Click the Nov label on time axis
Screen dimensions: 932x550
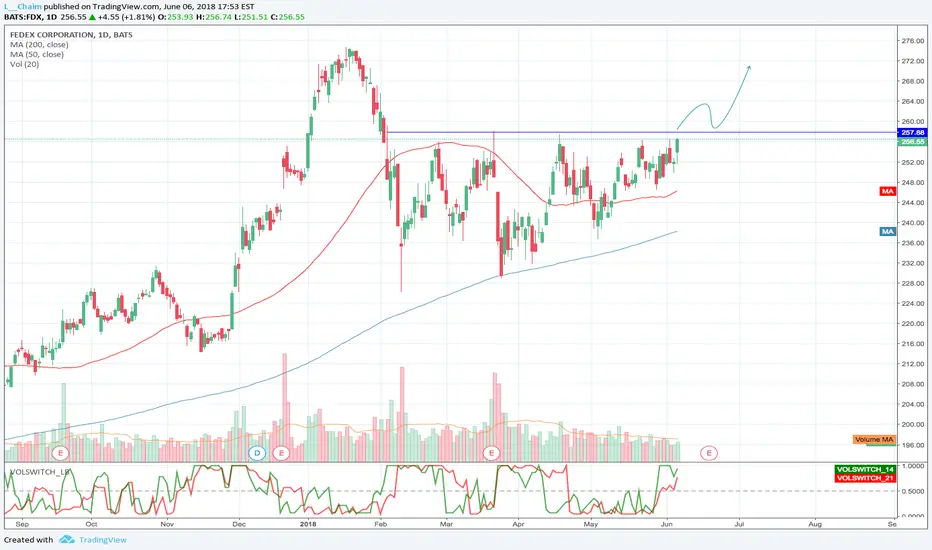coord(167,524)
